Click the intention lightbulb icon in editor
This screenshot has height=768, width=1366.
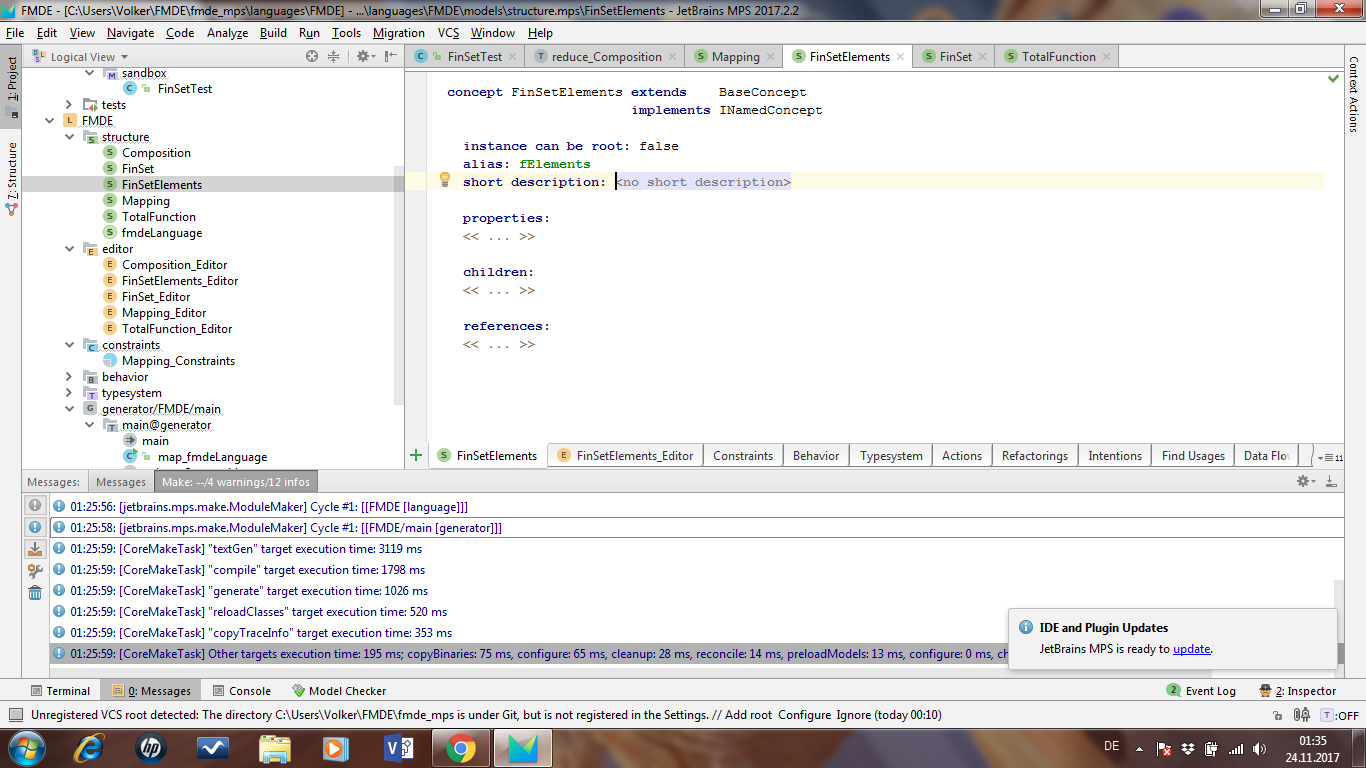click(x=446, y=180)
